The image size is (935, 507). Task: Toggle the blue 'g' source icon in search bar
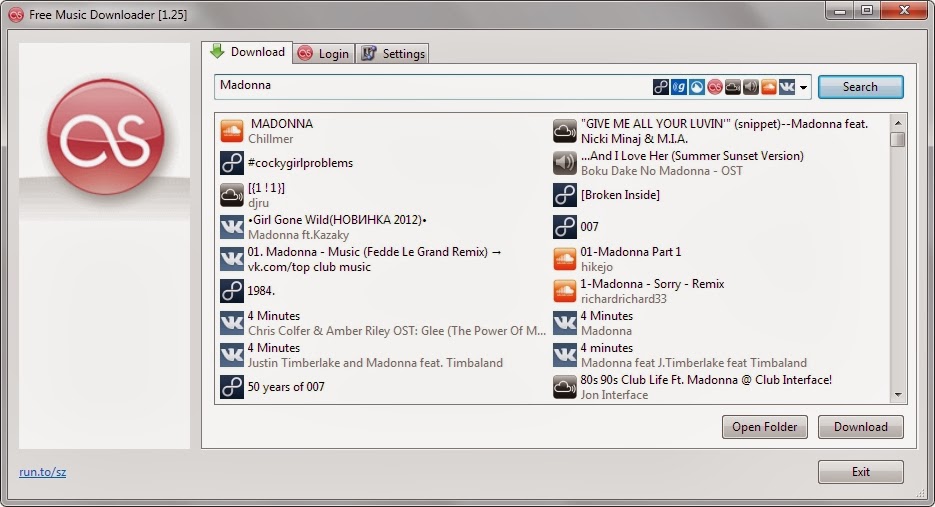click(679, 87)
